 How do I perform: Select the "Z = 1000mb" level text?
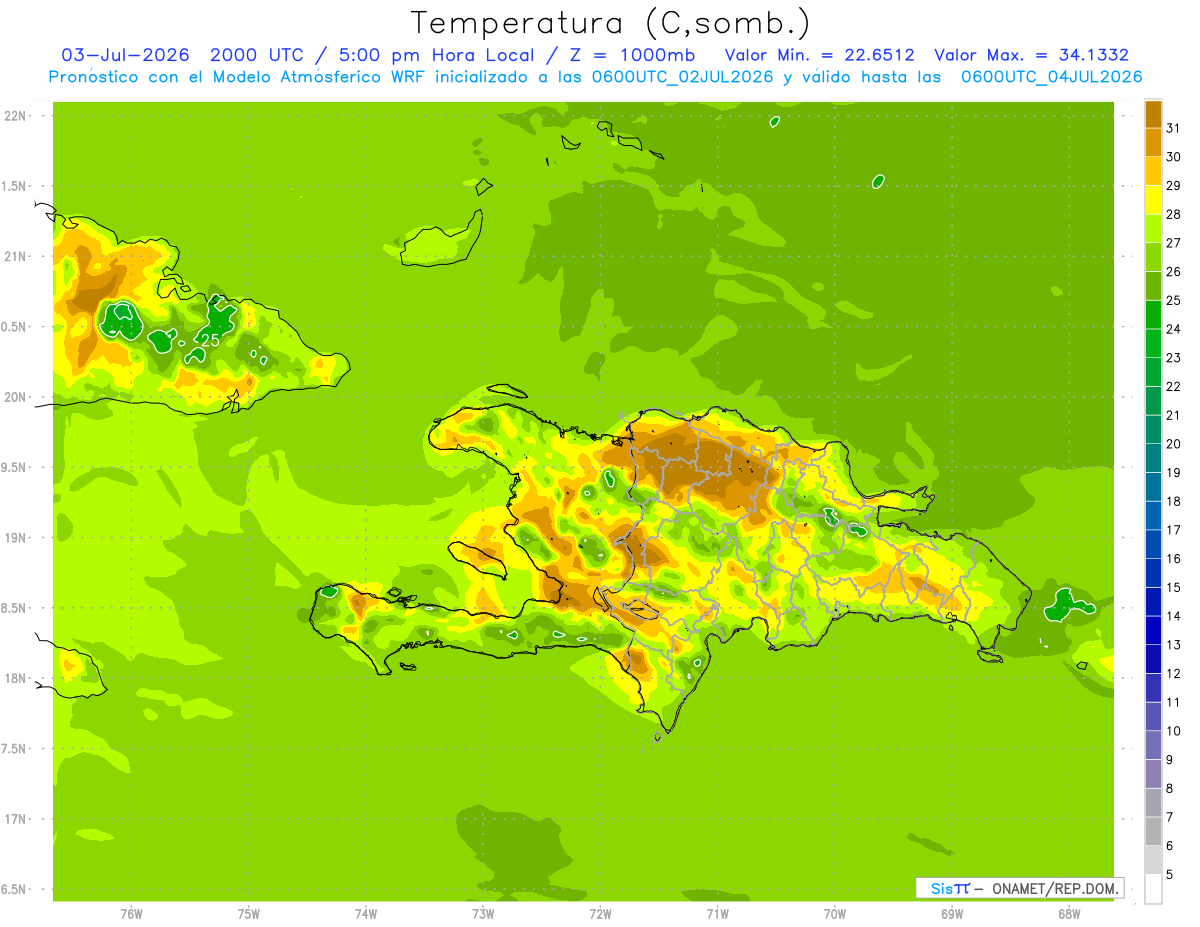[x=630, y=55]
